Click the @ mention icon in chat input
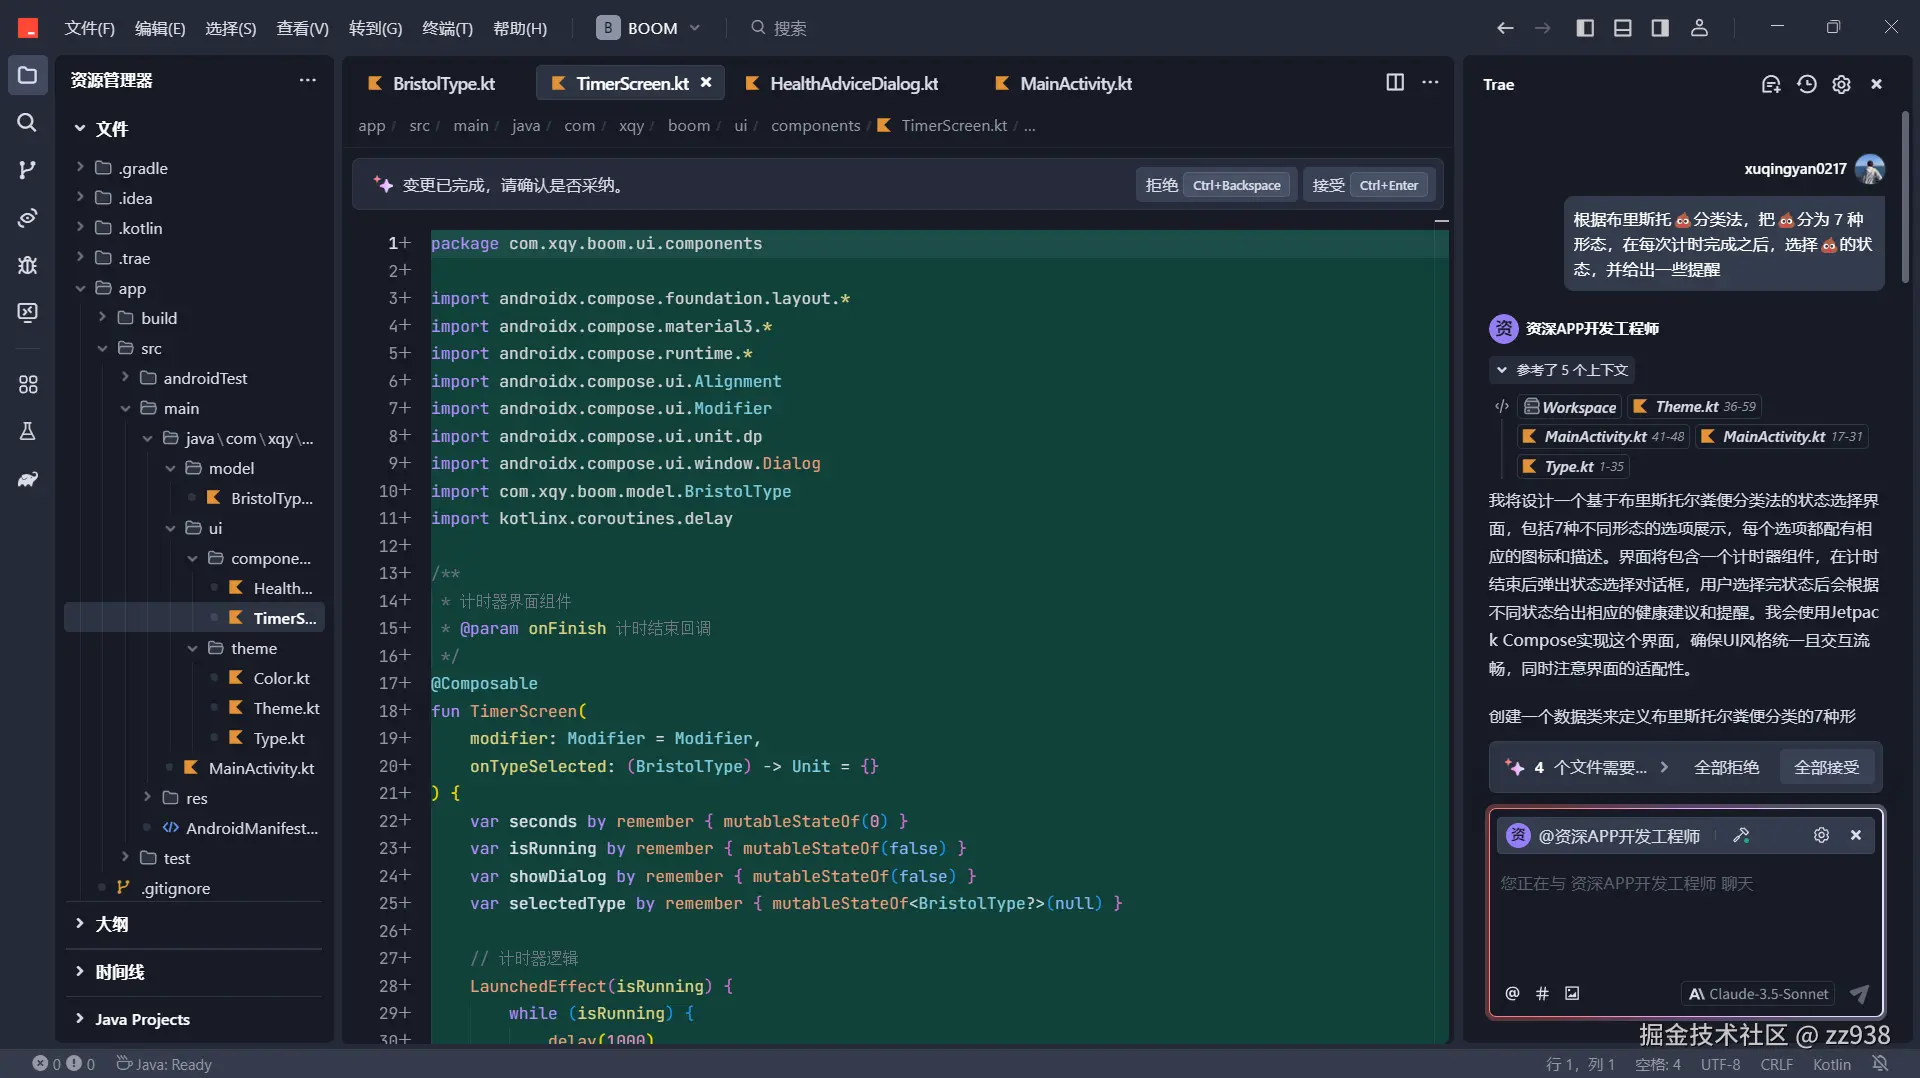1920x1078 pixels. coord(1512,993)
